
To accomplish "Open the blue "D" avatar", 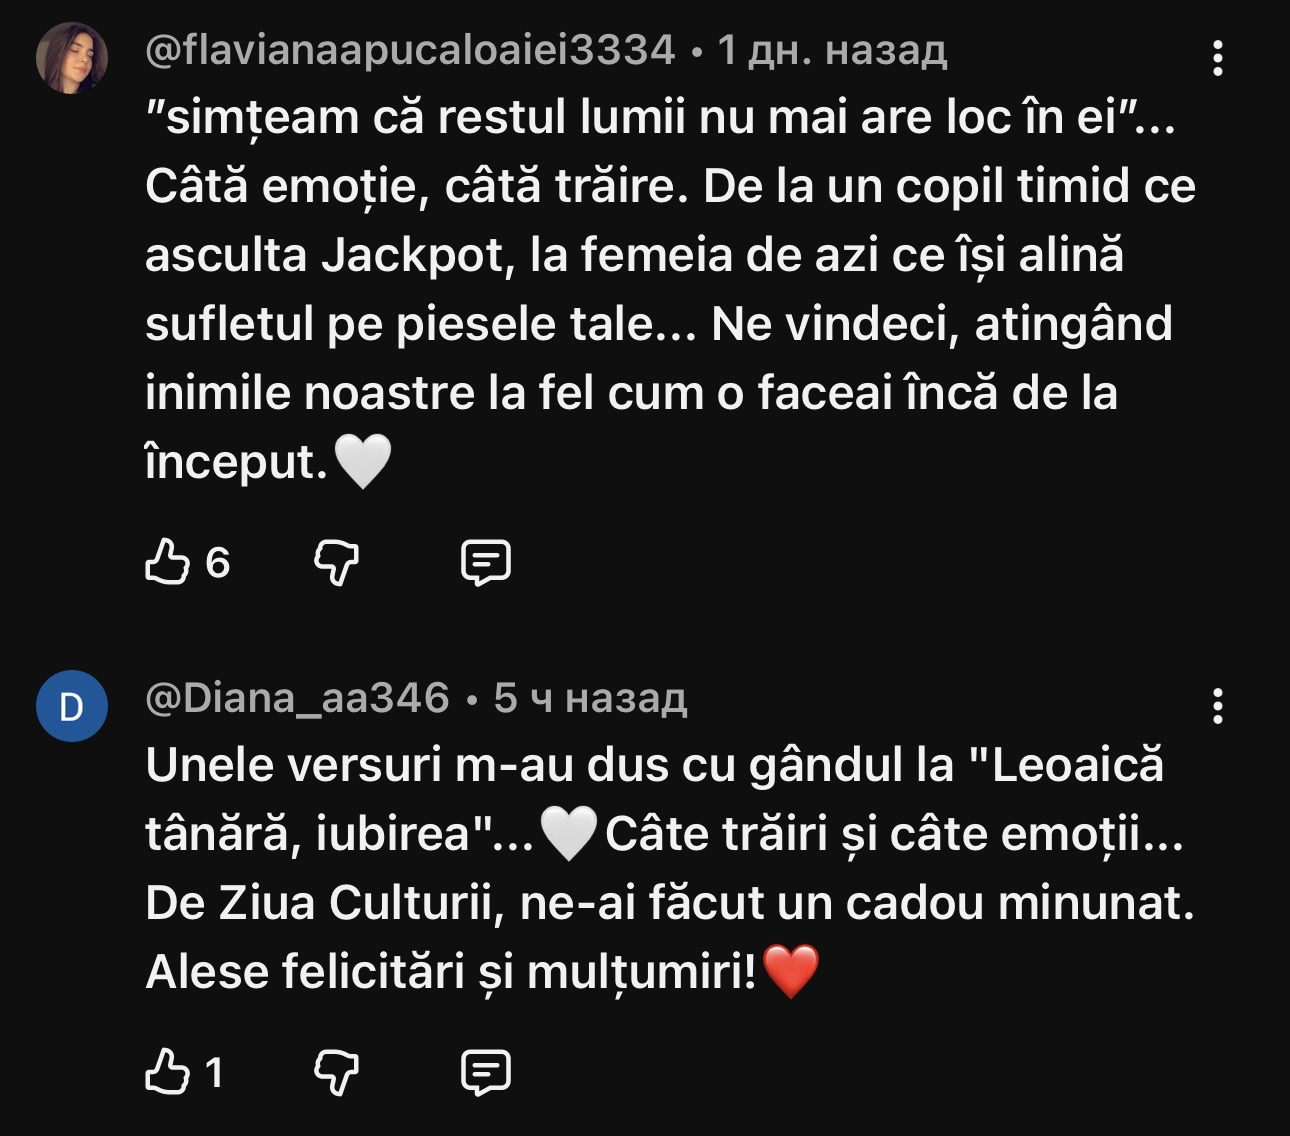I will [x=72, y=706].
